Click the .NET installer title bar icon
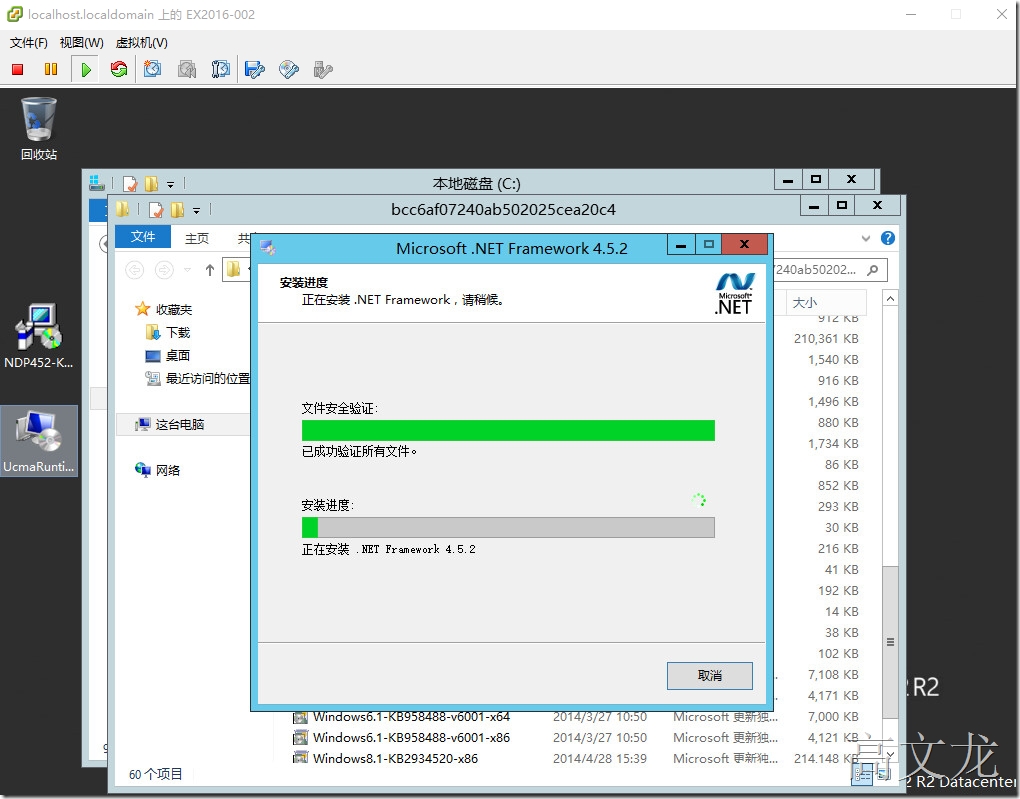 point(267,247)
